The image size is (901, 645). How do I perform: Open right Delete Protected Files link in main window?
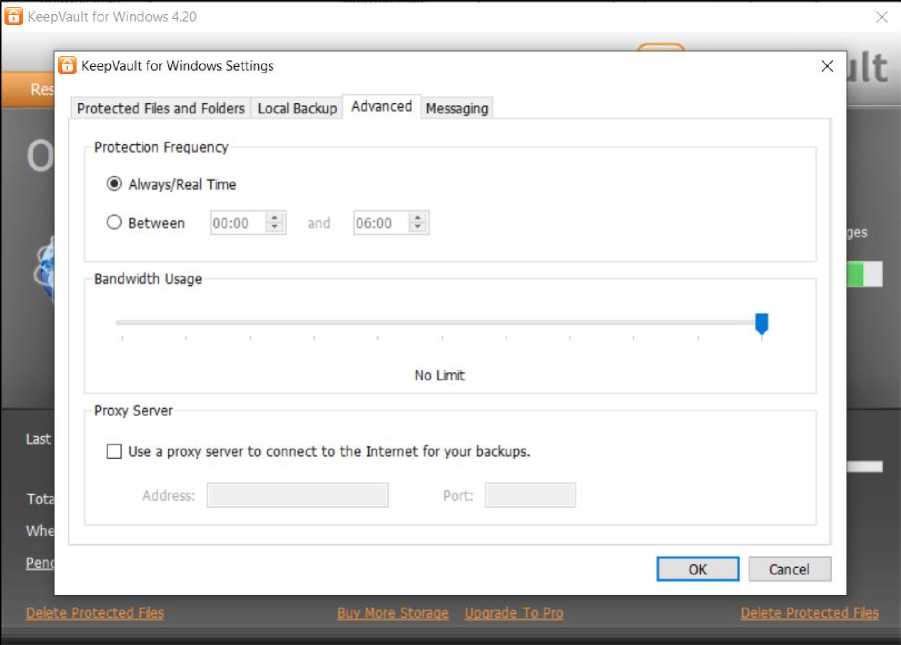coord(810,613)
